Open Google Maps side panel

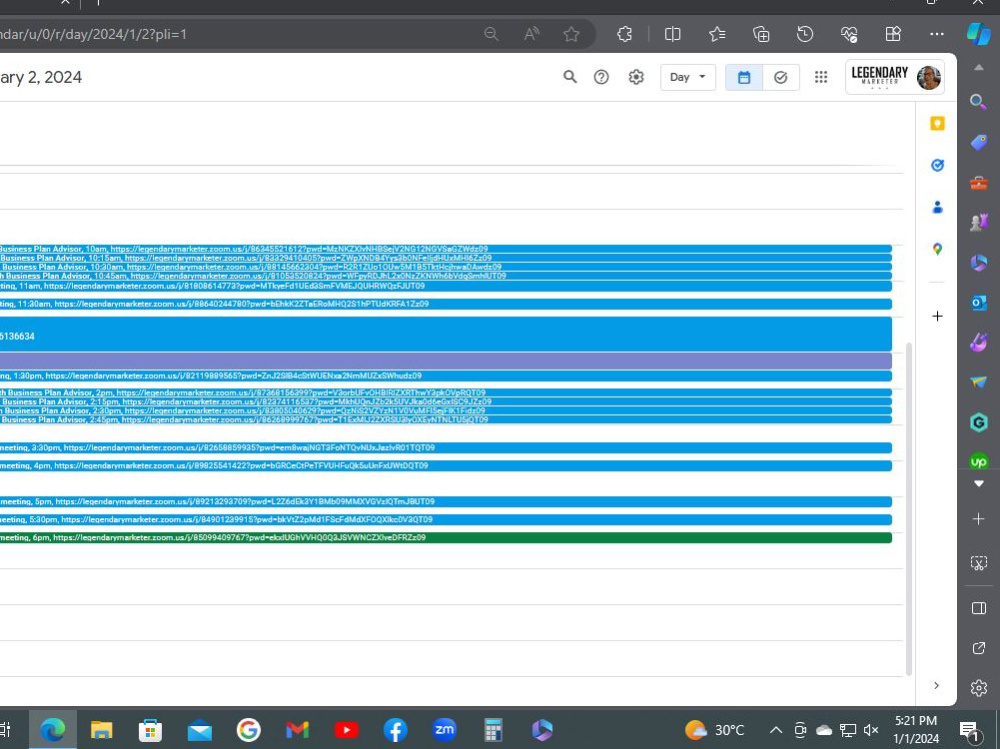click(937, 249)
